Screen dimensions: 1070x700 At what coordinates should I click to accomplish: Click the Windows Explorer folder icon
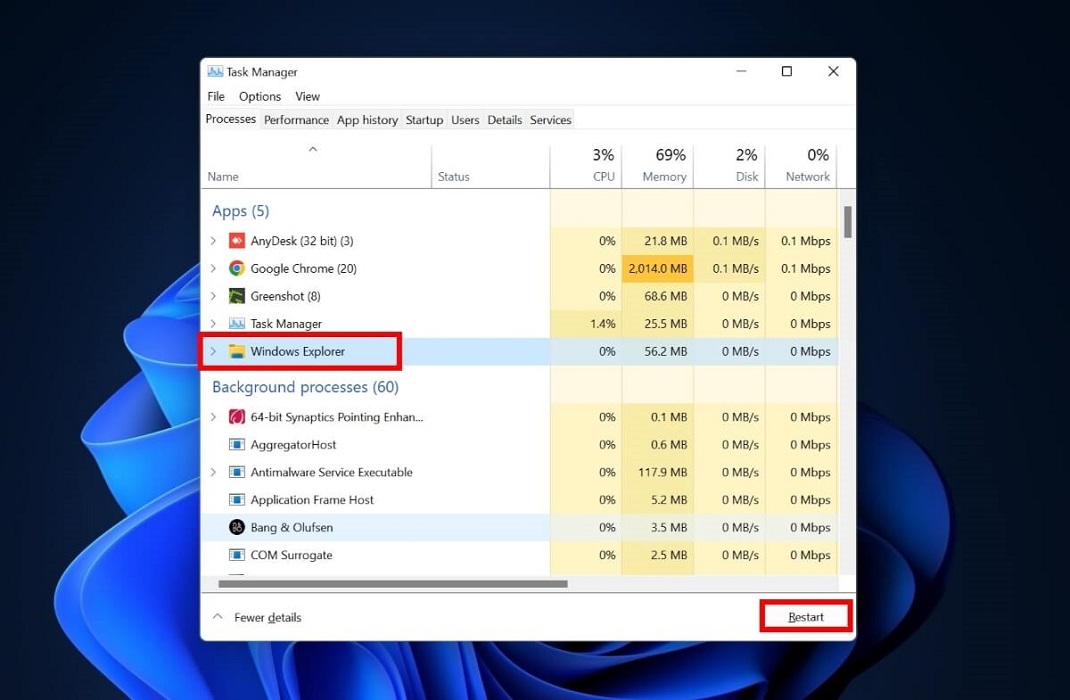(x=236, y=351)
